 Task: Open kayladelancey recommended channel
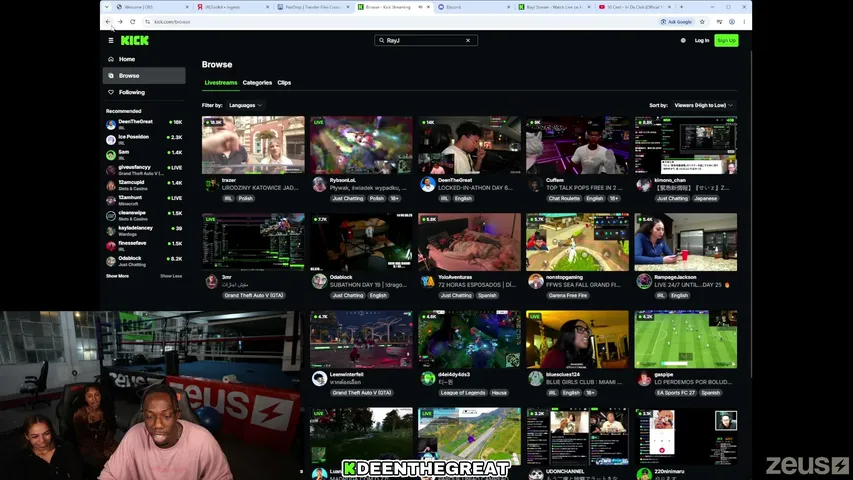(x=144, y=231)
